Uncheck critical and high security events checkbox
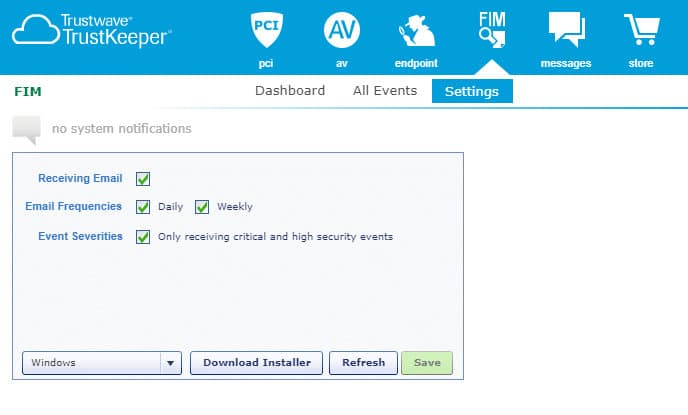This screenshot has width=688, height=415. click(143, 236)
